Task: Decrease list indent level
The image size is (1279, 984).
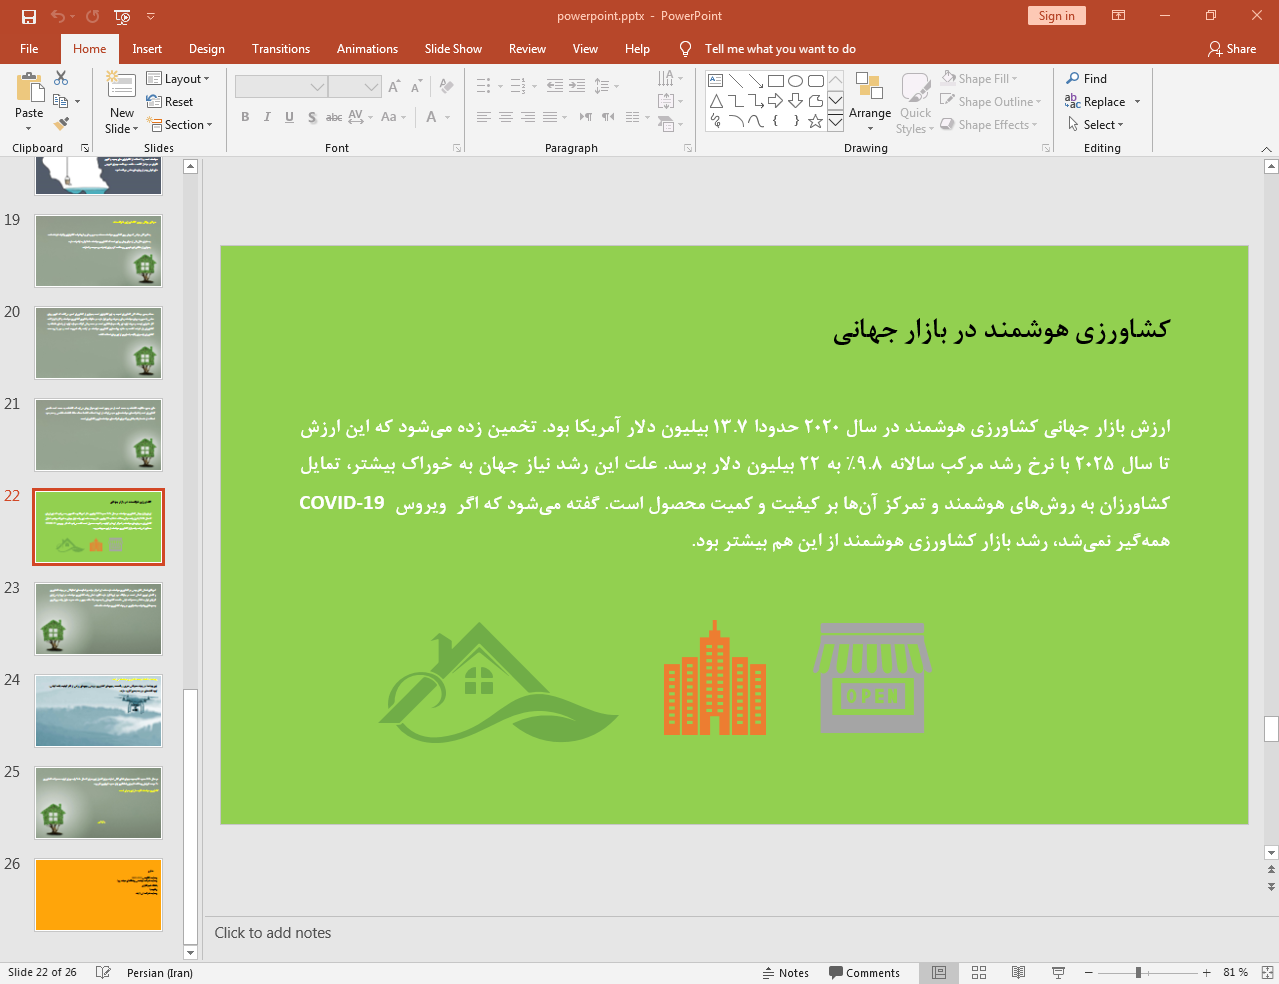Action: point(555,86)
